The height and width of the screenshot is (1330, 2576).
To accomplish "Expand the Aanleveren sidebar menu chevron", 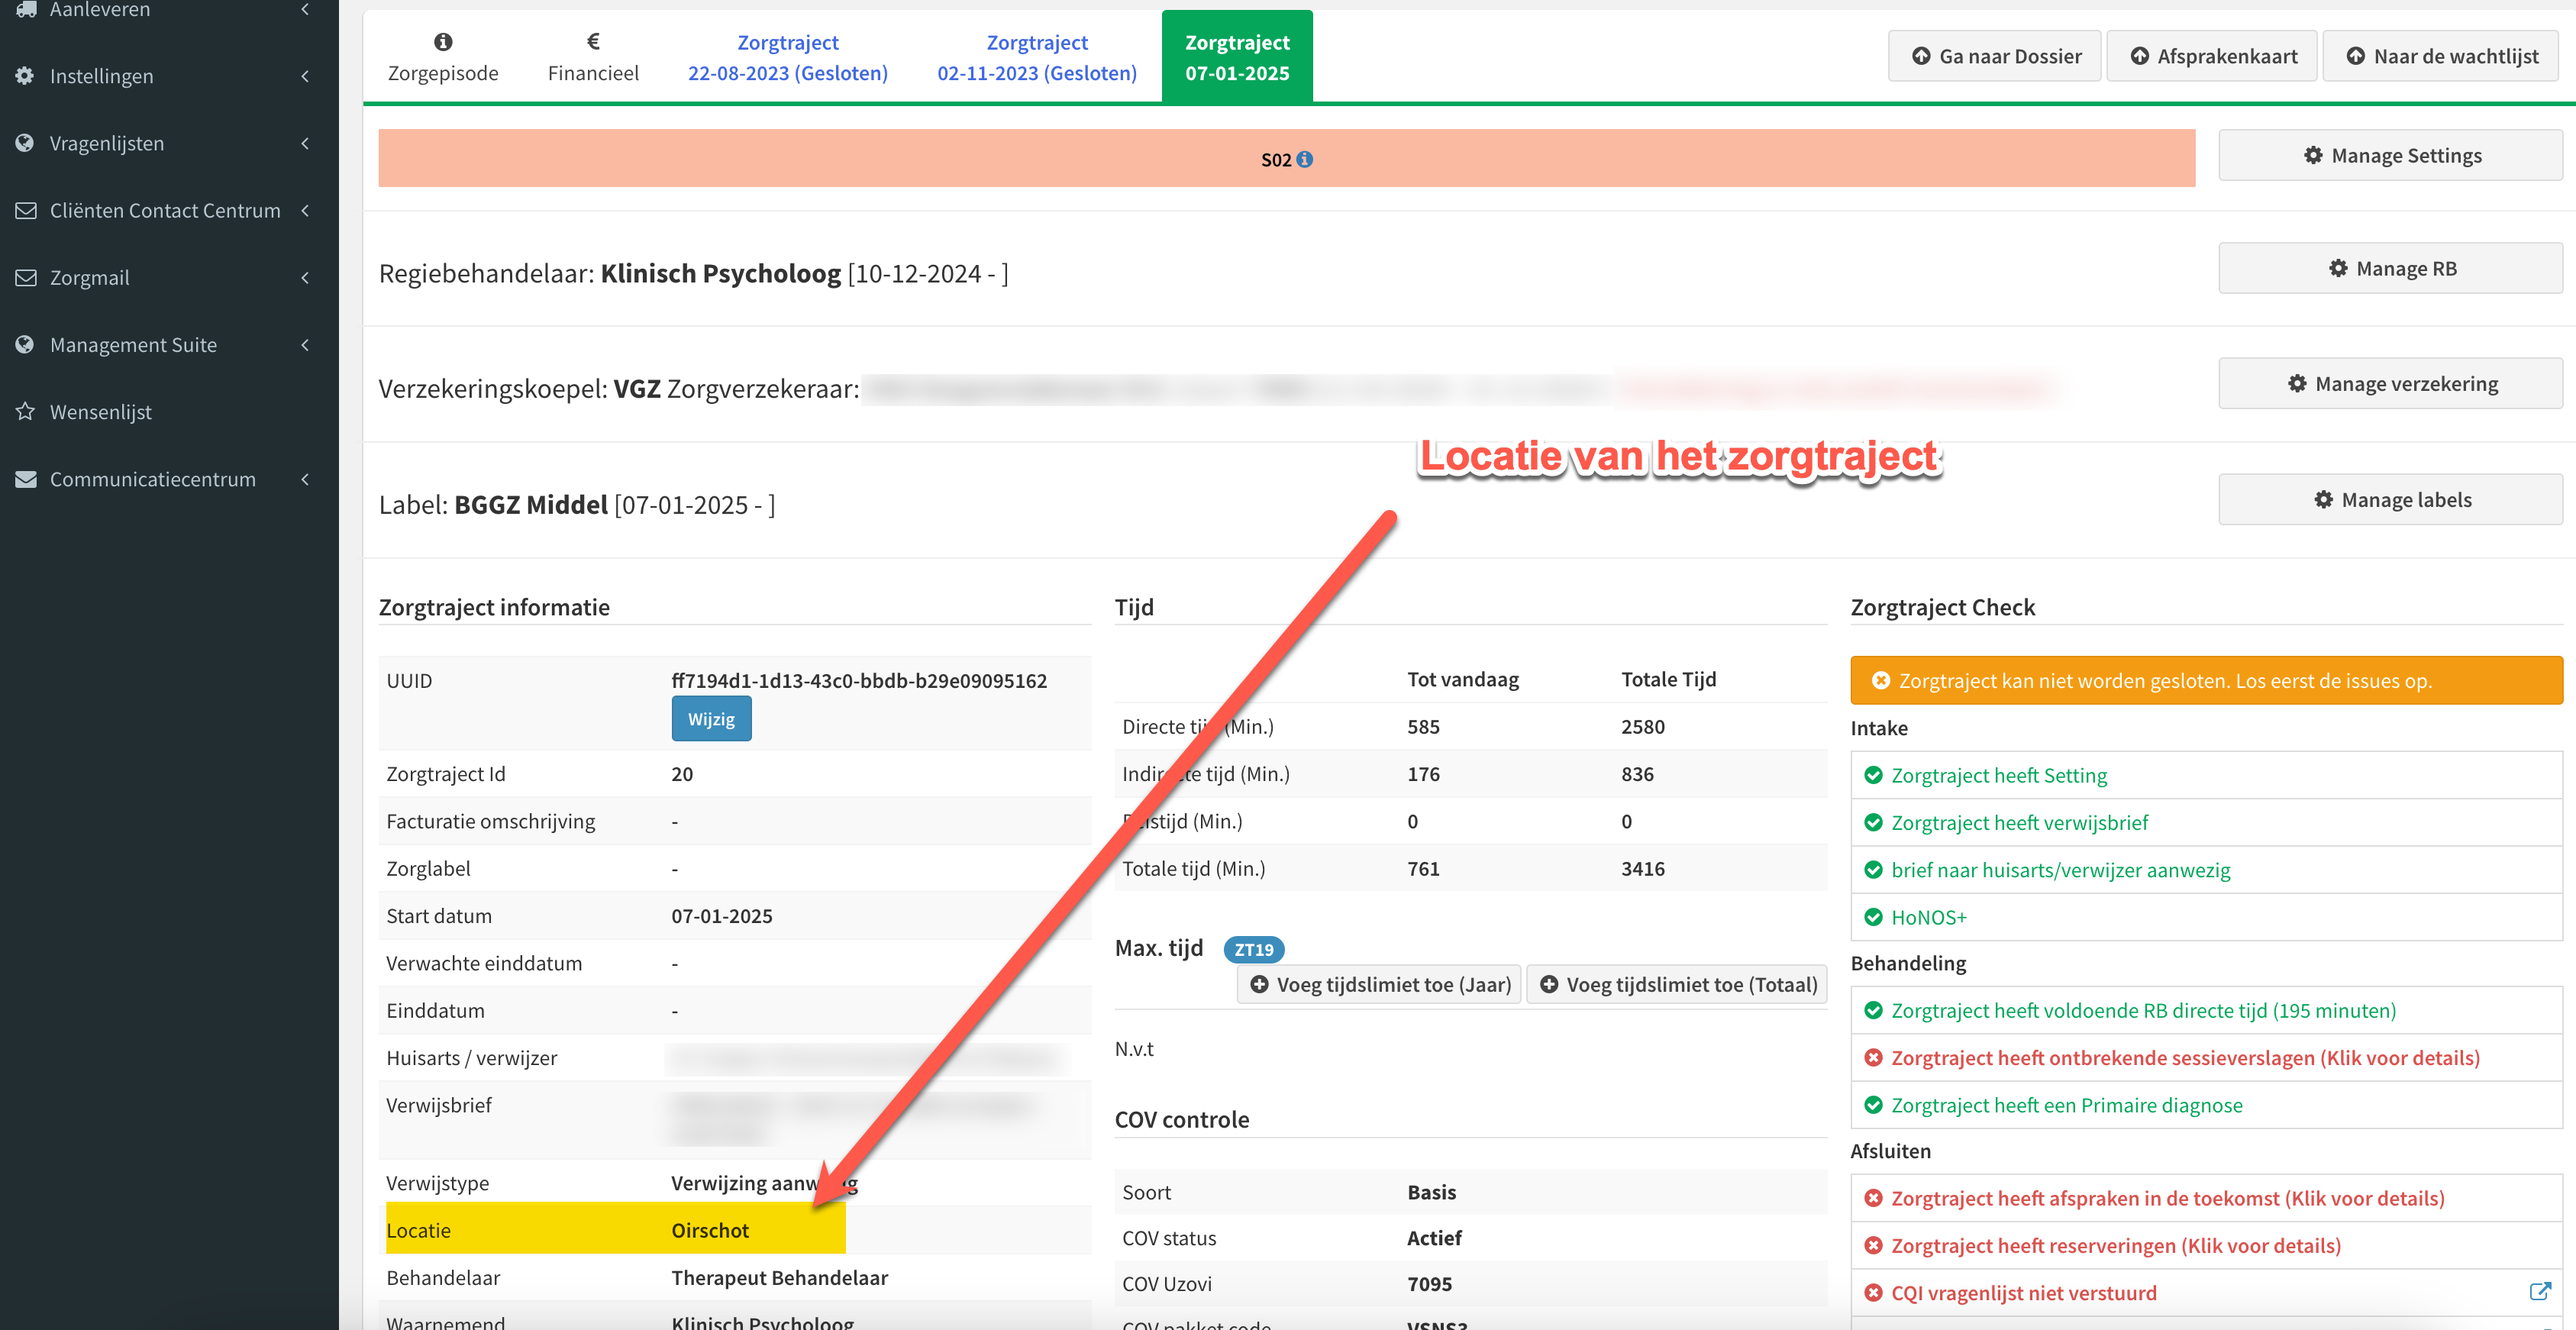I will point(304,9).
